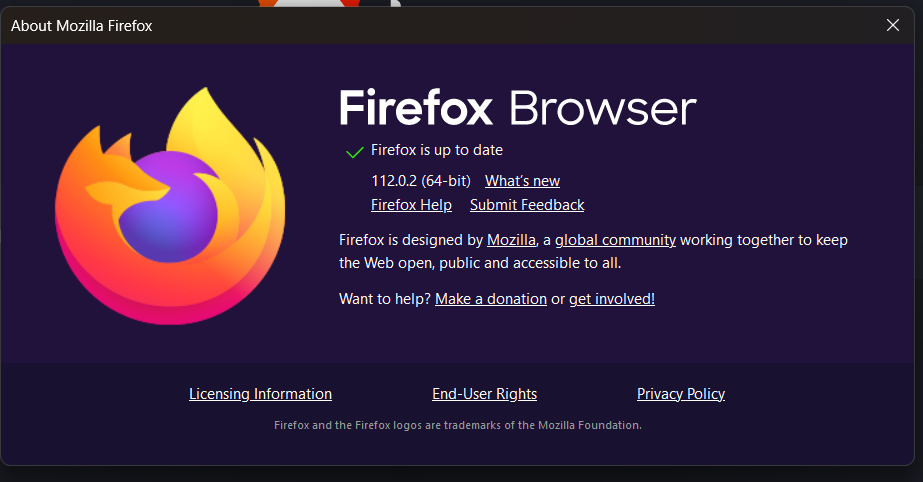Screen dimensions: 923x482
Task: Open the Privacy Policy link
Action: pyautogui.click(x=681, y=394)
